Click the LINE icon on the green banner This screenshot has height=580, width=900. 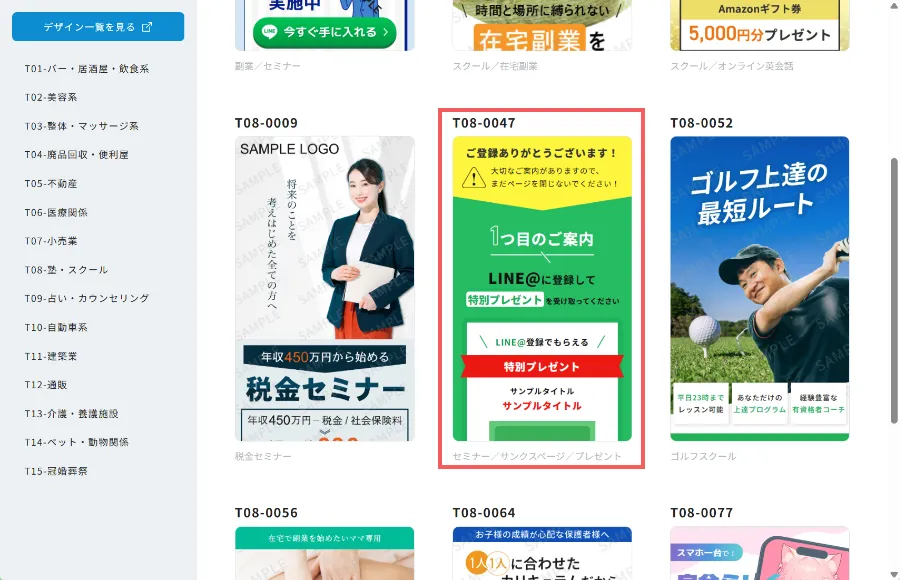point(269,32)
